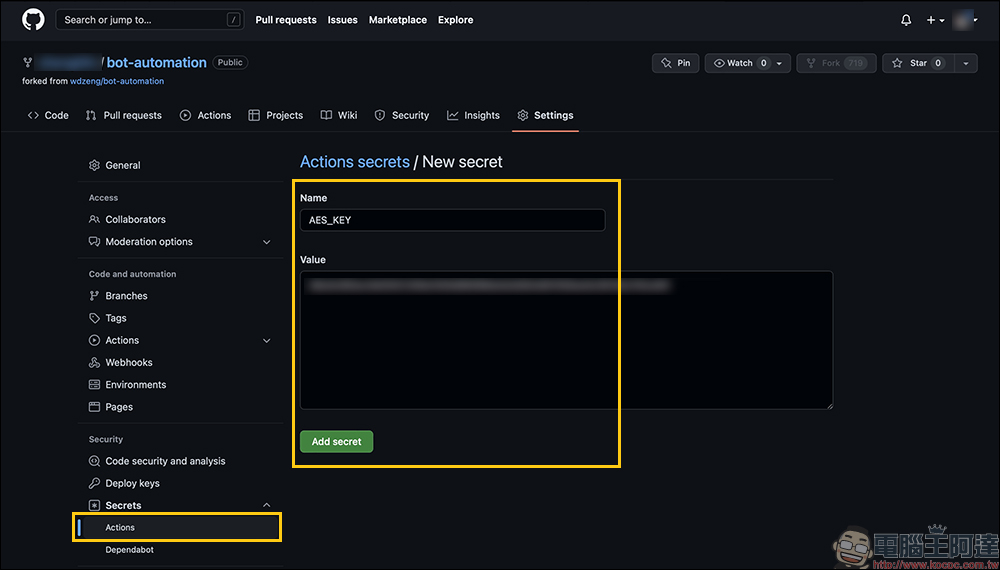Open the plus create-new dropdown
The height and width of the screenshot is (570, 1000).
(x=935, y=20)
